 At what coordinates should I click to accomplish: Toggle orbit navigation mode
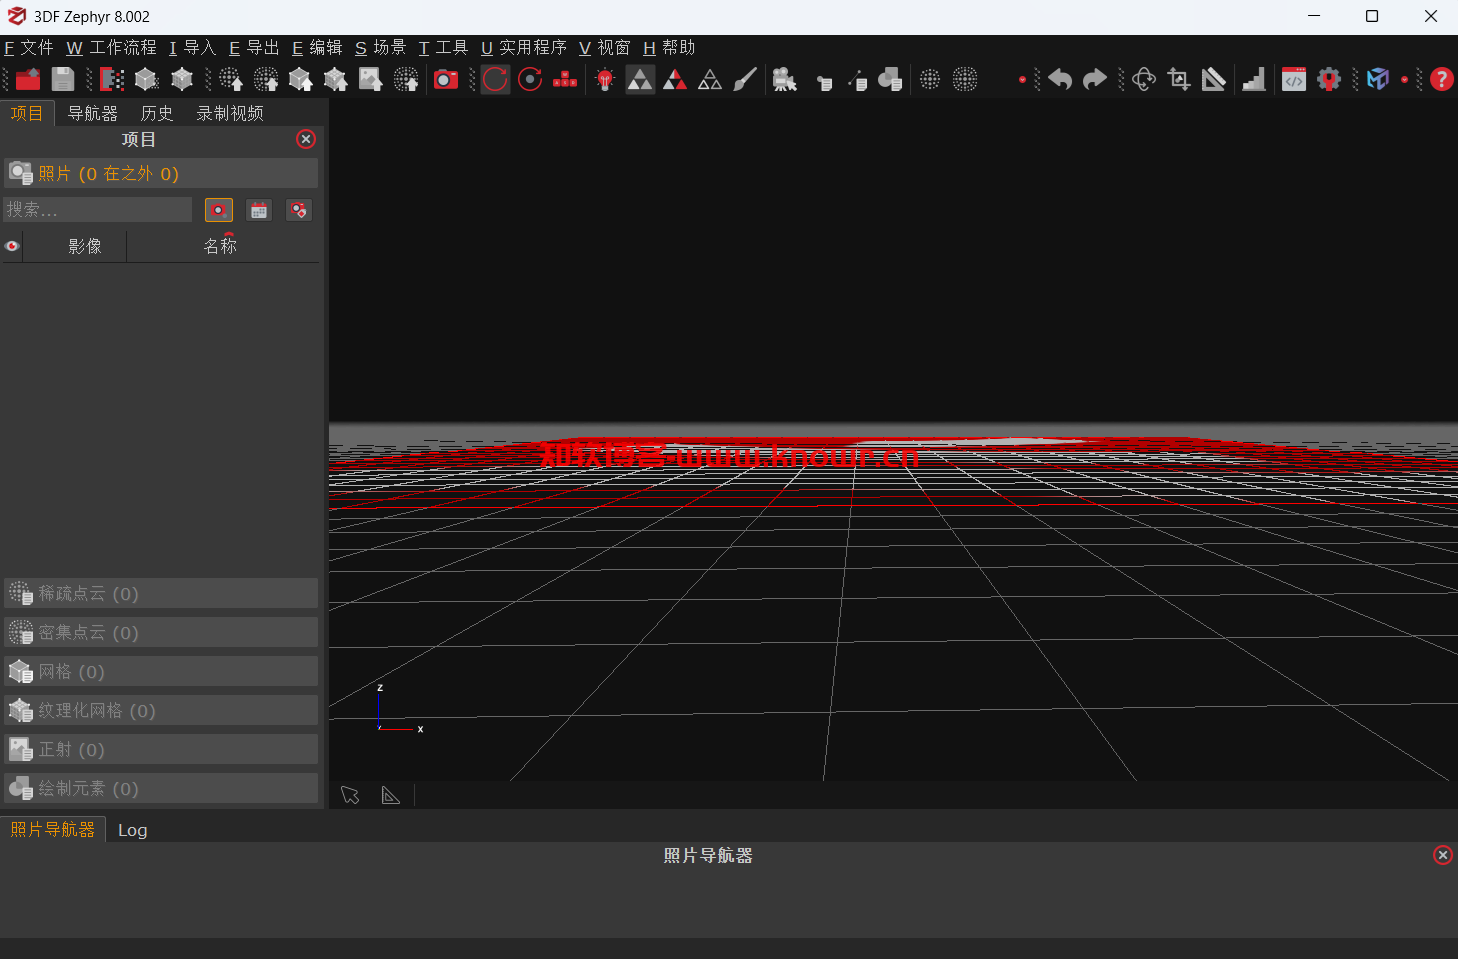coord(495,80)
